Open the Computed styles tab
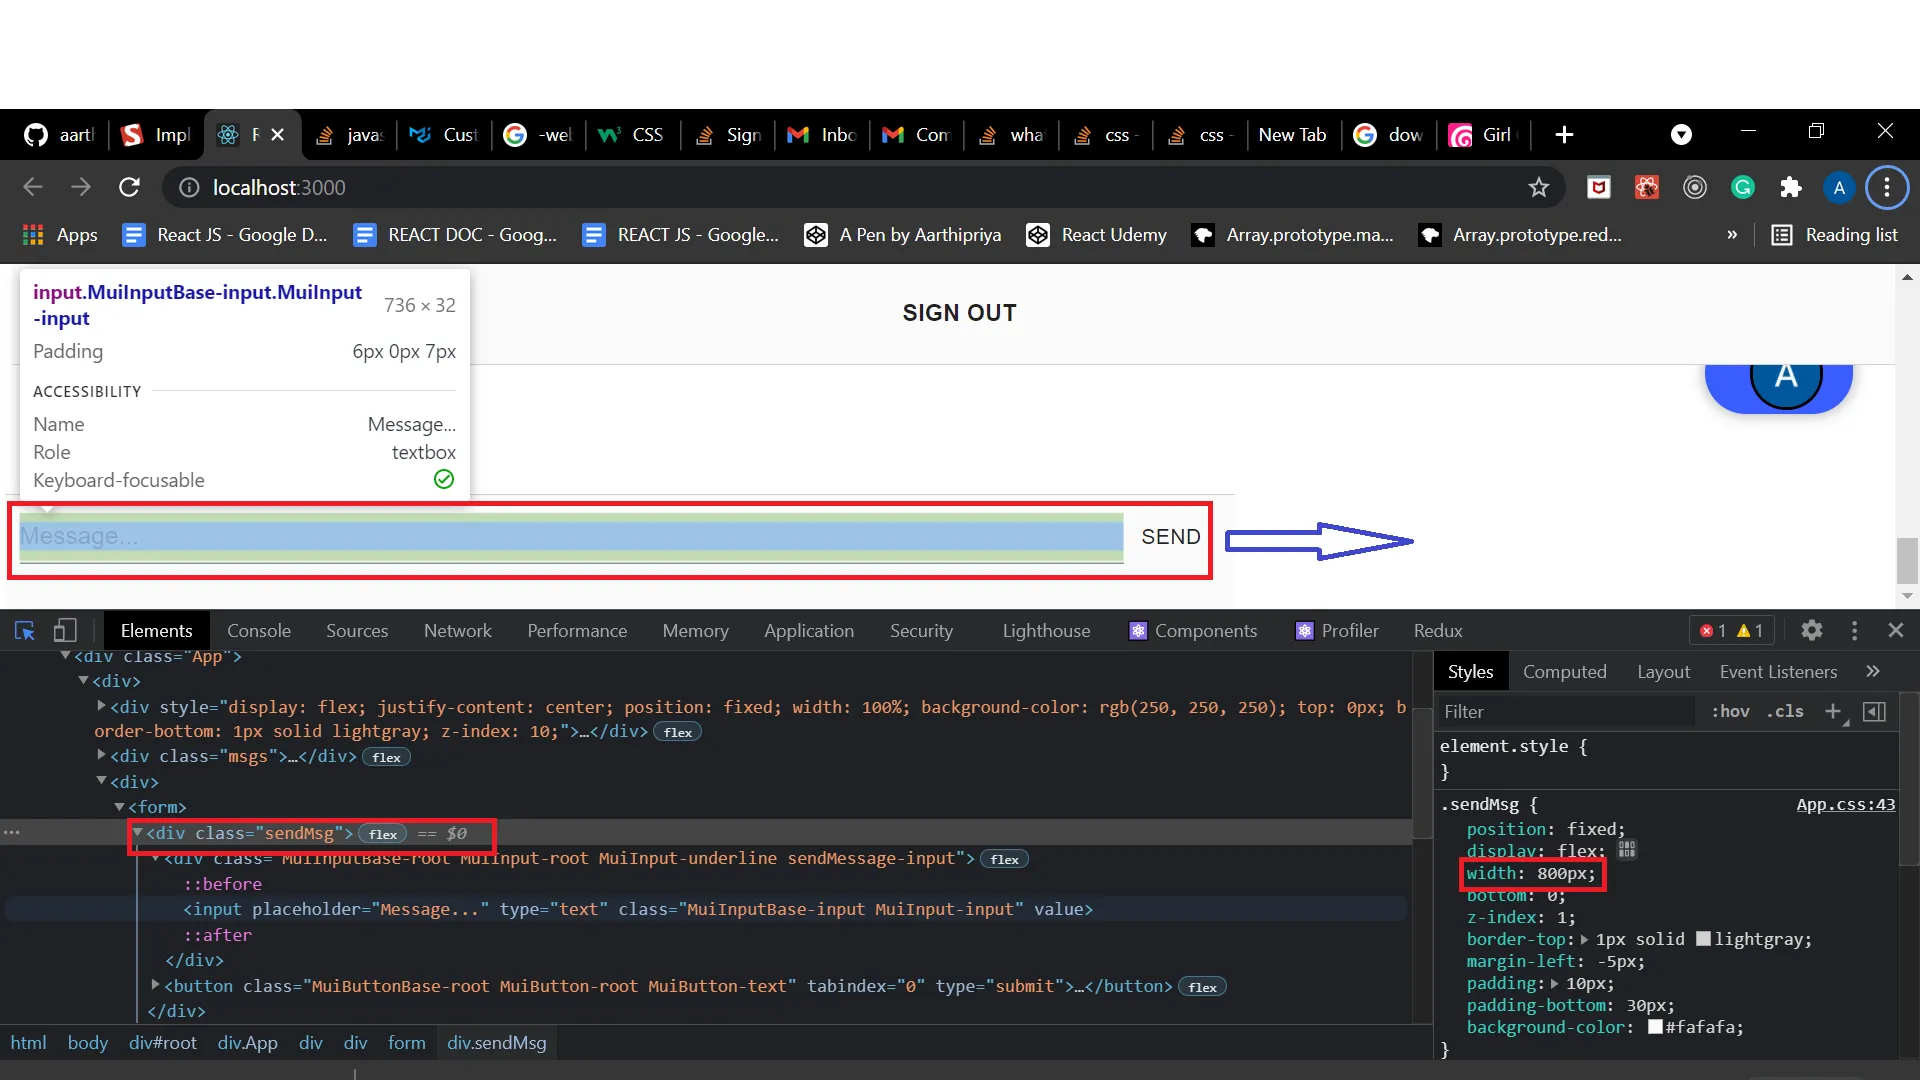1920x1080 pixels. coord(1564,672)
